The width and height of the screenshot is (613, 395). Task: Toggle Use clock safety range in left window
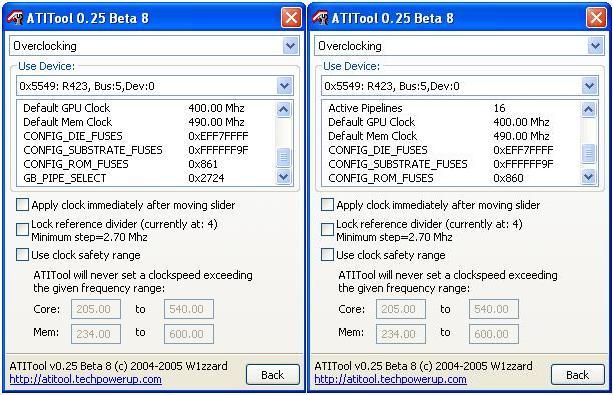[x=22, y=255]
